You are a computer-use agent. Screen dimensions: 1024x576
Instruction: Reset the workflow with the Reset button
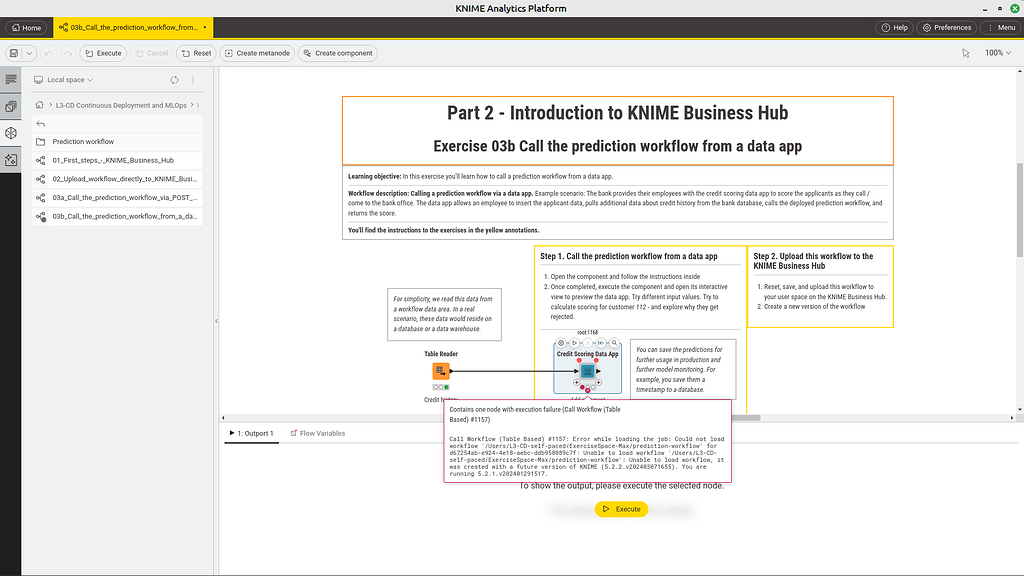point(196,54)
